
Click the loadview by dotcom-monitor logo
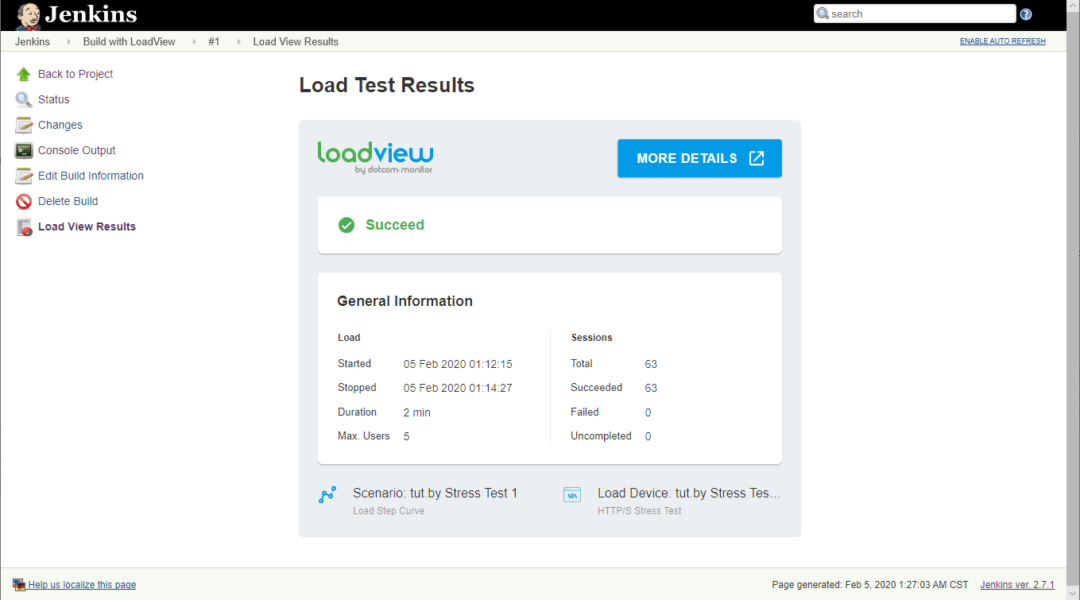pos(375,157)
